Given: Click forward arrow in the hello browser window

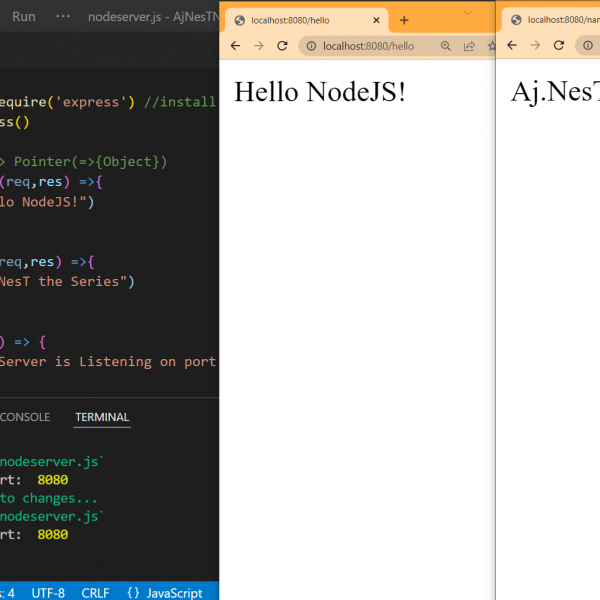Looking at the screenshot, I should [258, 46].
